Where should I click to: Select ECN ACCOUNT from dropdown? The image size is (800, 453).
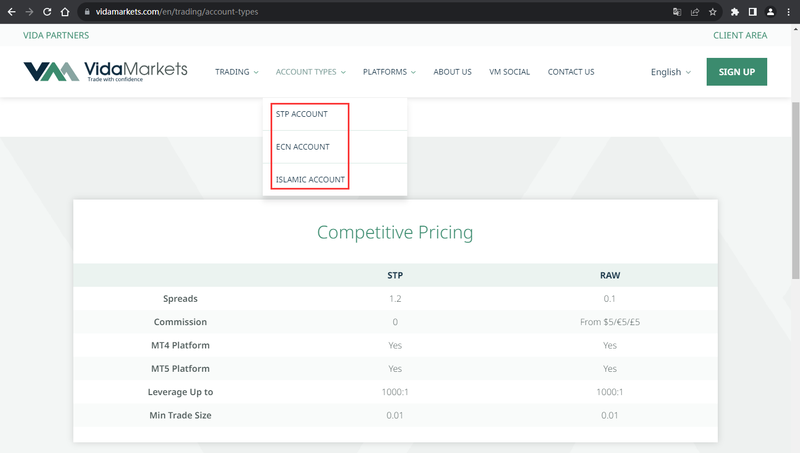335,147
